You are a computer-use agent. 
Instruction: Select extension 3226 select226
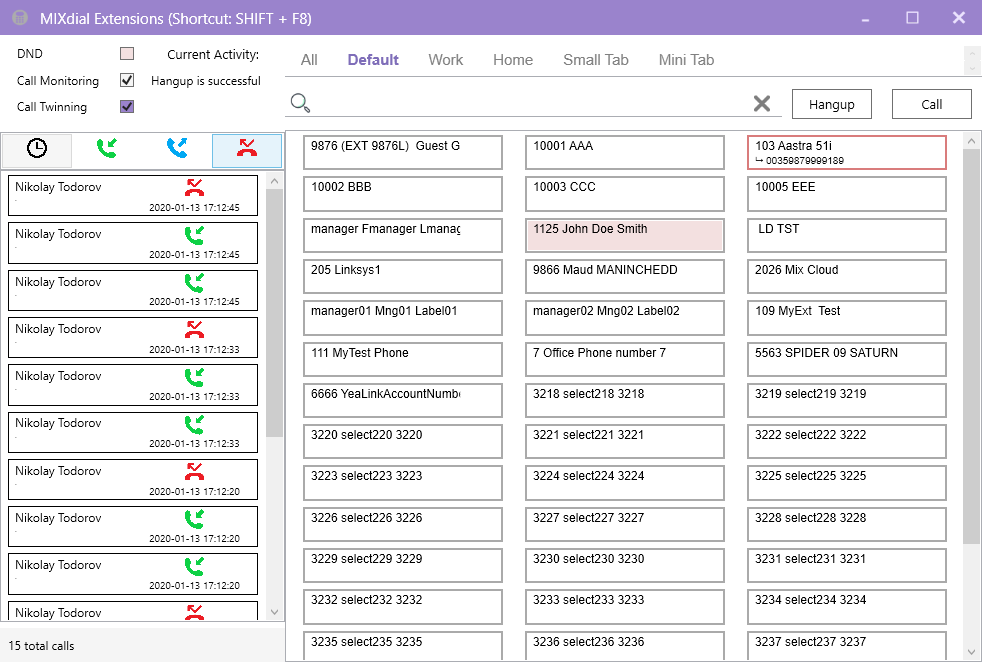click(403, 524)
